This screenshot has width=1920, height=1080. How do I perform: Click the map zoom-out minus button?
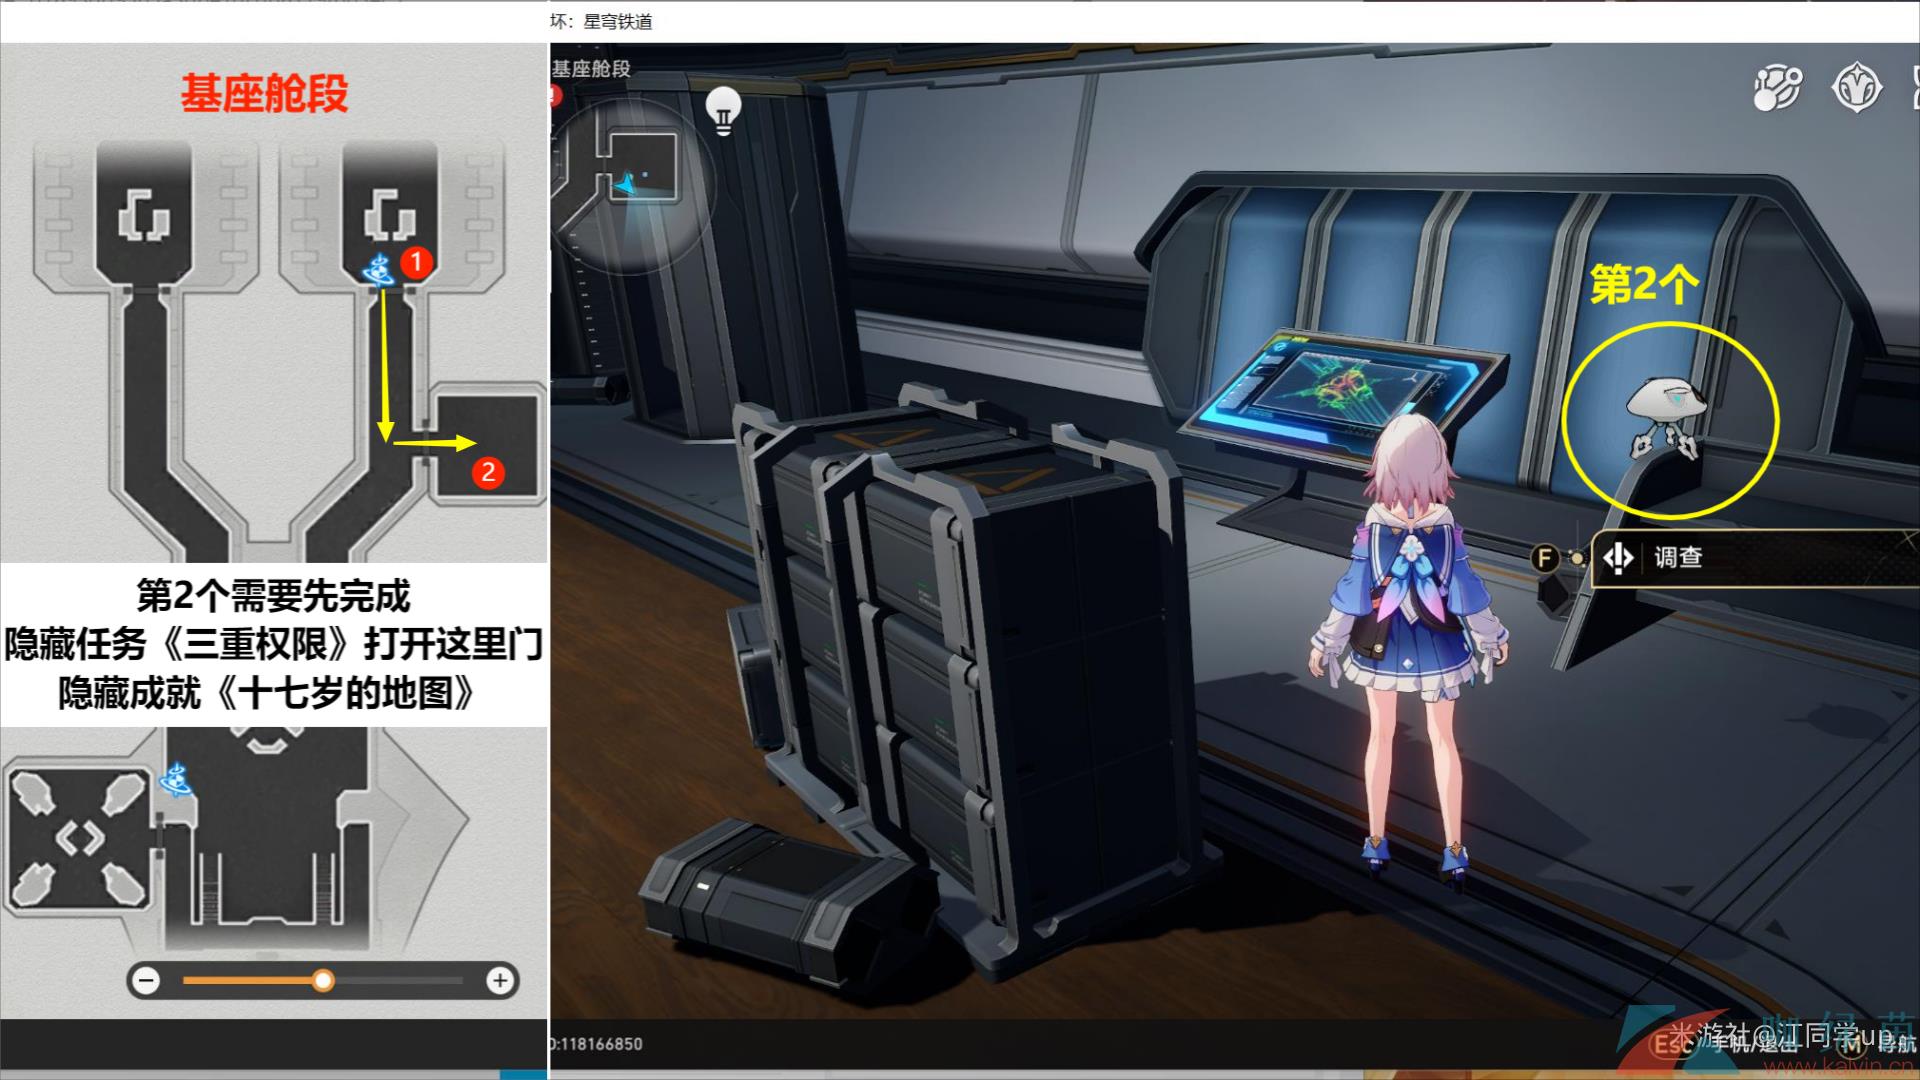click(146, 981)
